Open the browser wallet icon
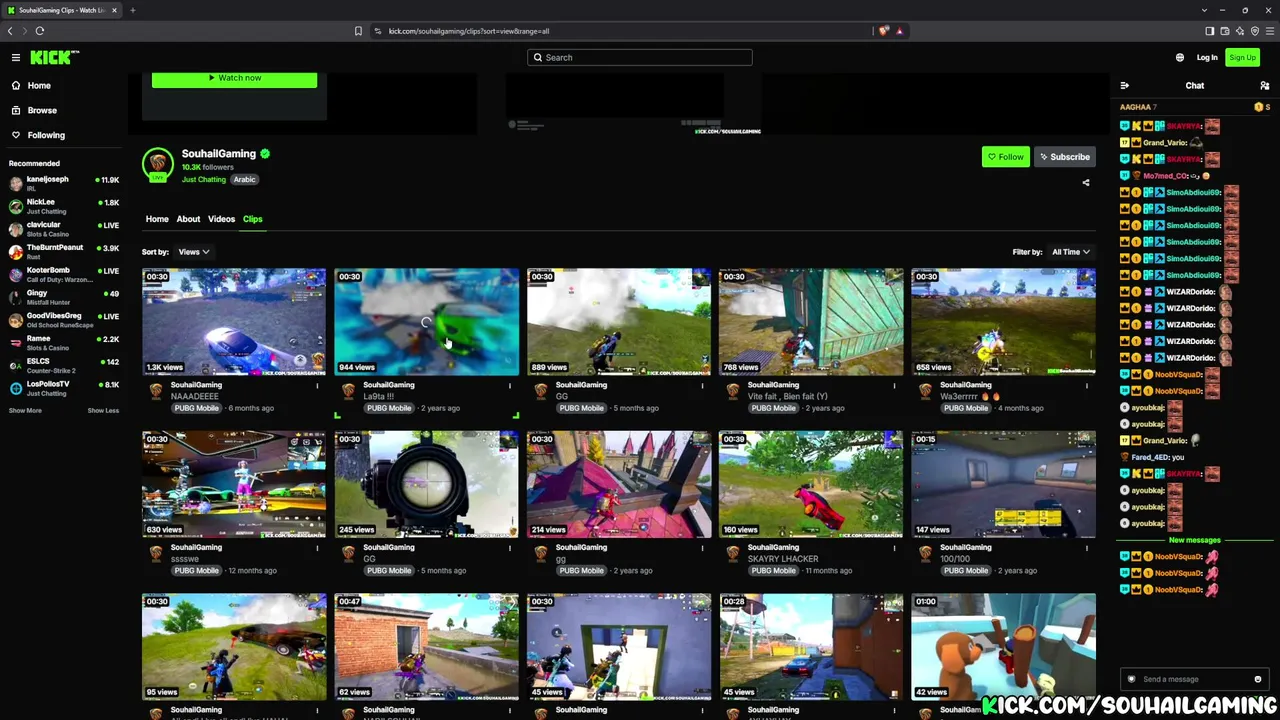Viewport: 1280px width, 720px height. coord(1224,31)
